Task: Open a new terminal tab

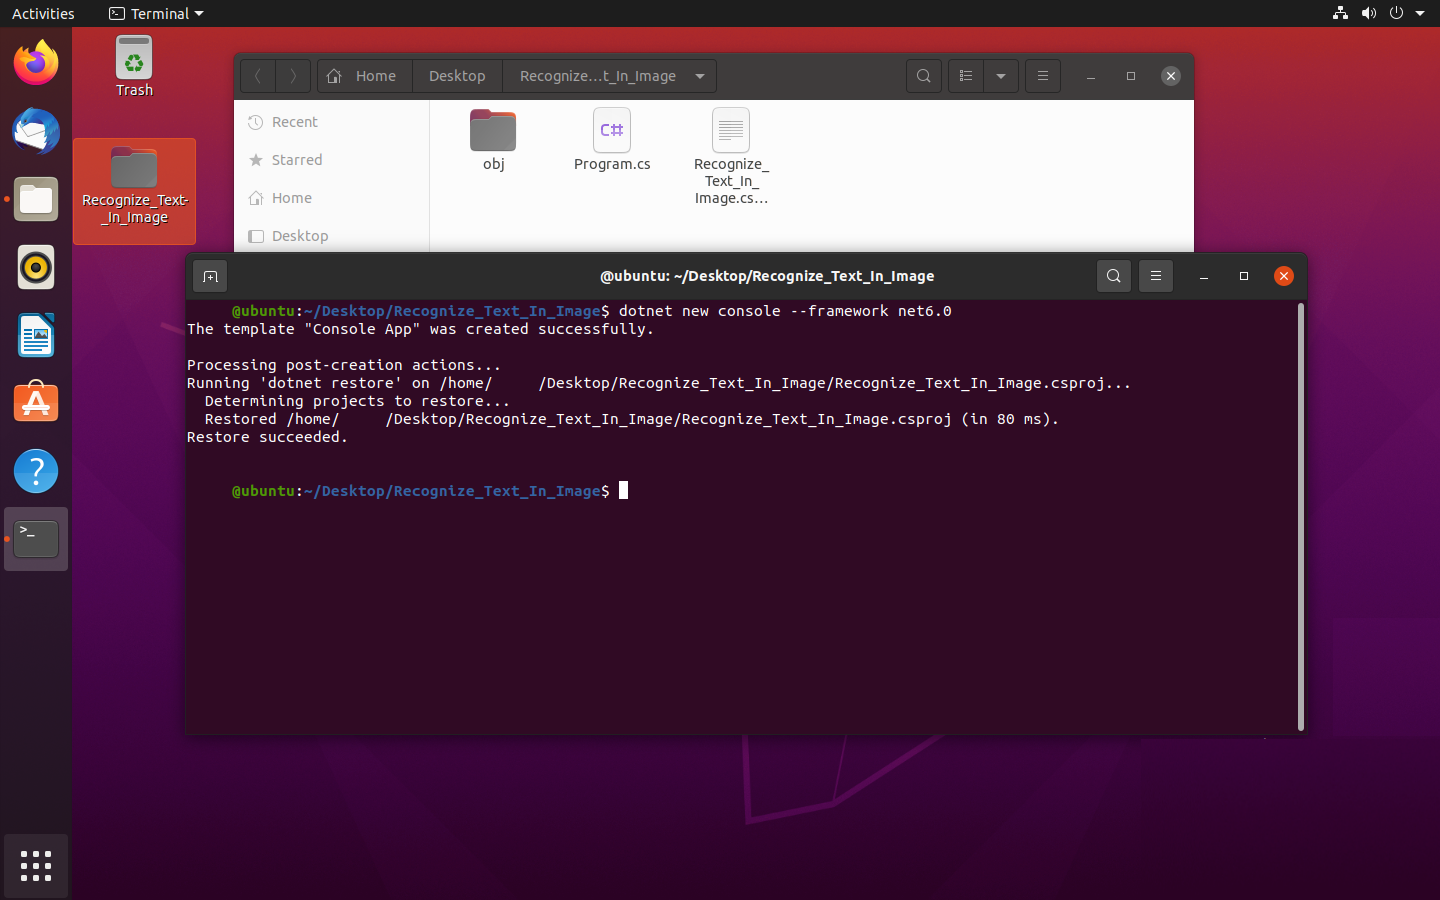Action: pos(210,276)
